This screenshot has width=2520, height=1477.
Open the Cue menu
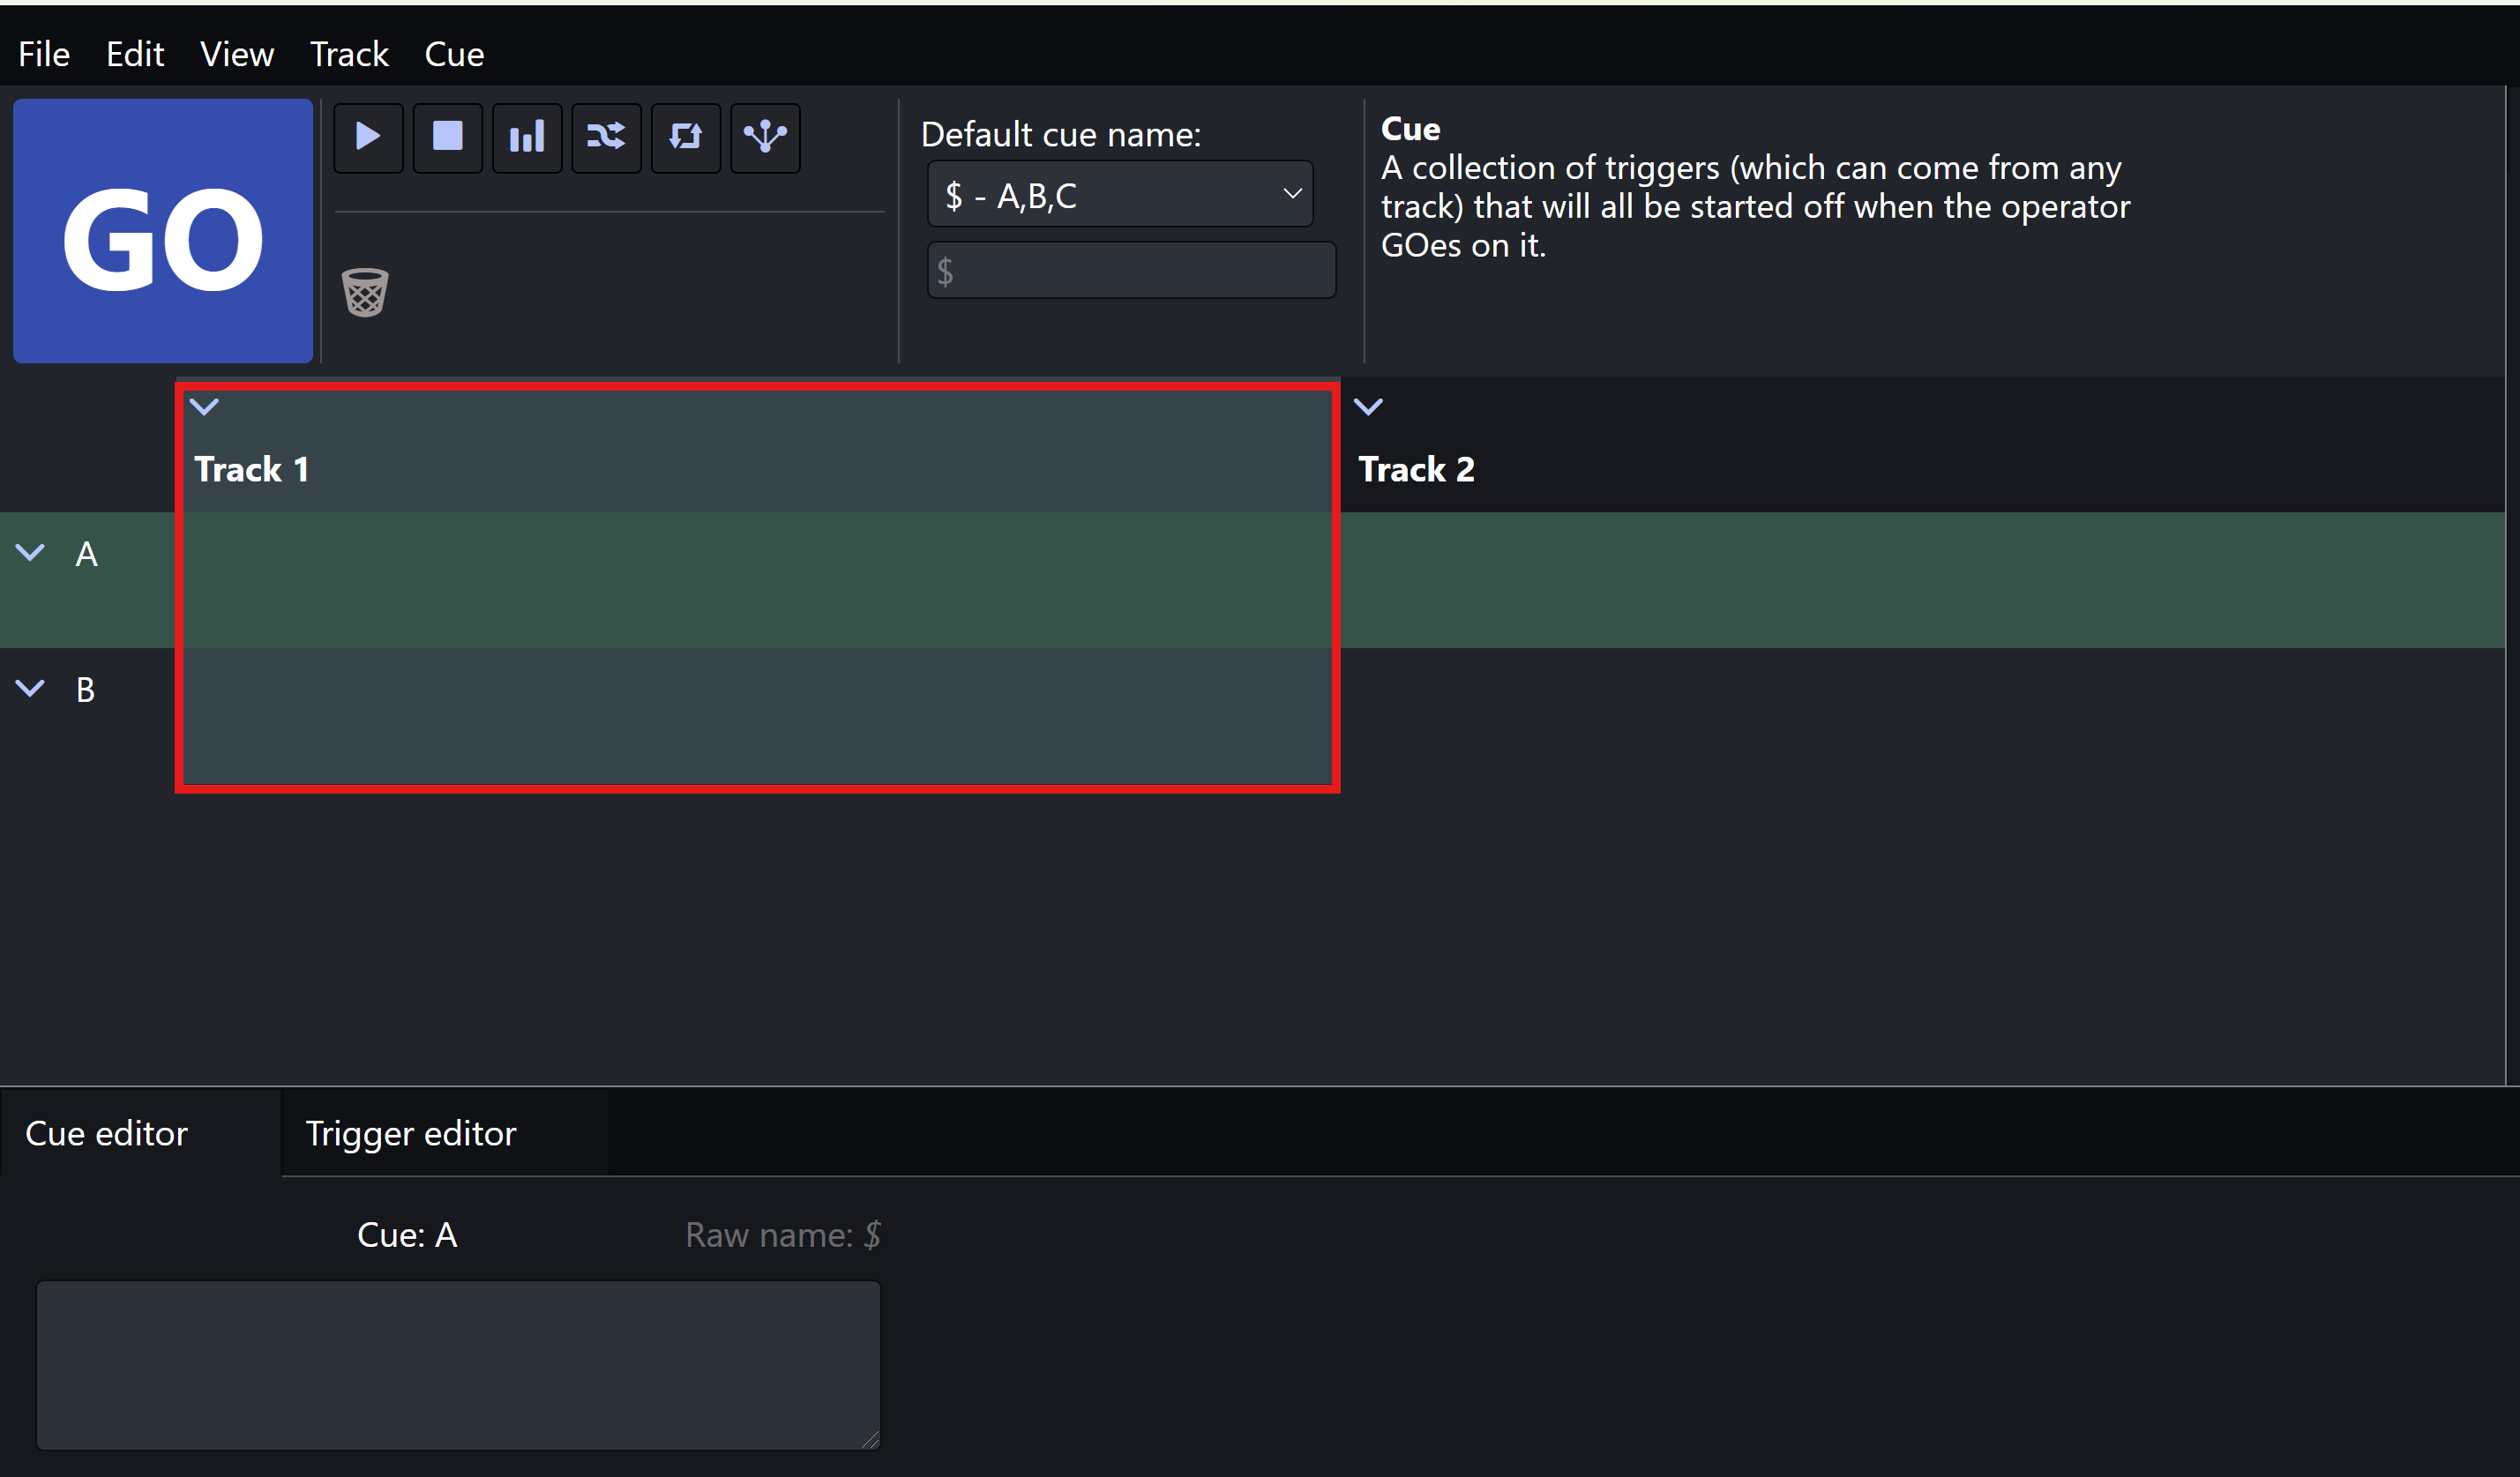[454, 54]
